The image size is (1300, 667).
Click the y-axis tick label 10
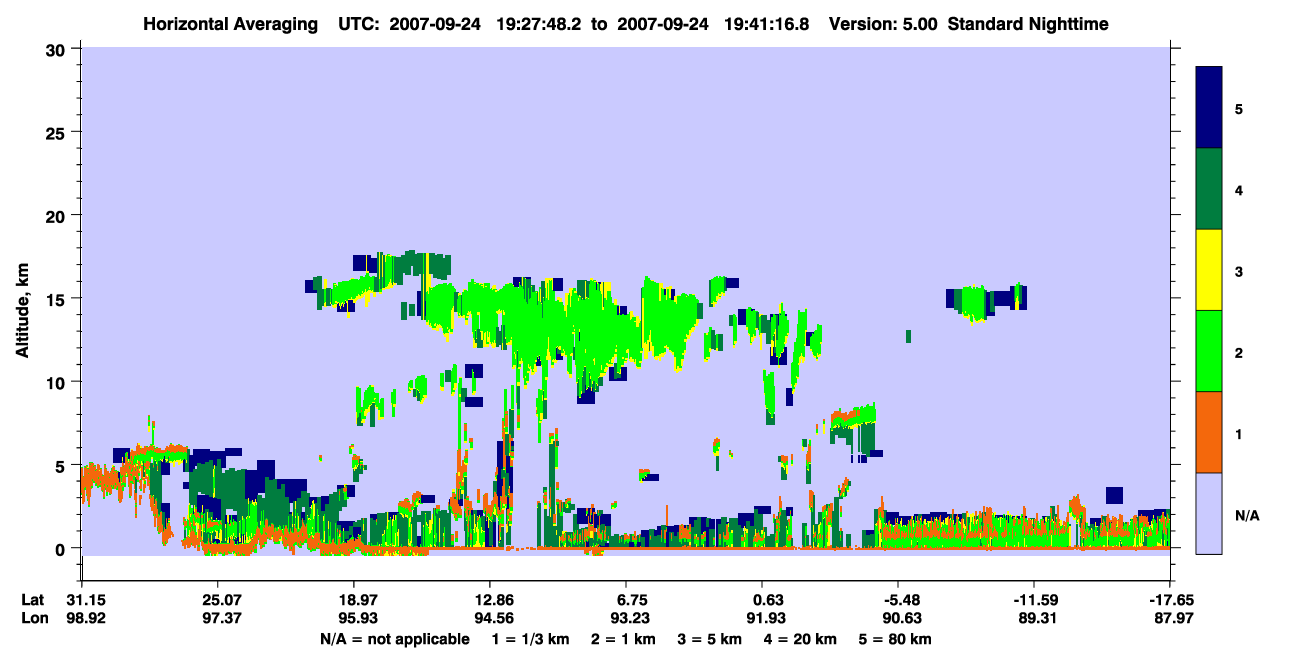point(57,382)
